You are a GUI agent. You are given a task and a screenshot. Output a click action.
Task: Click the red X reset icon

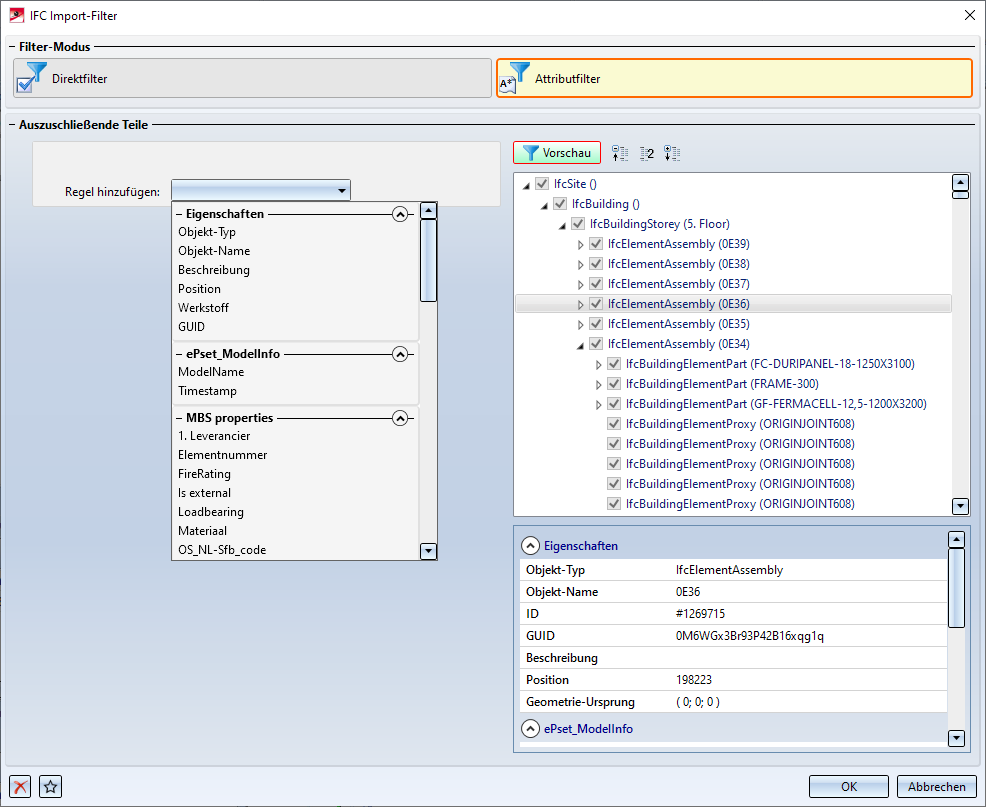[x=20, y=786]
